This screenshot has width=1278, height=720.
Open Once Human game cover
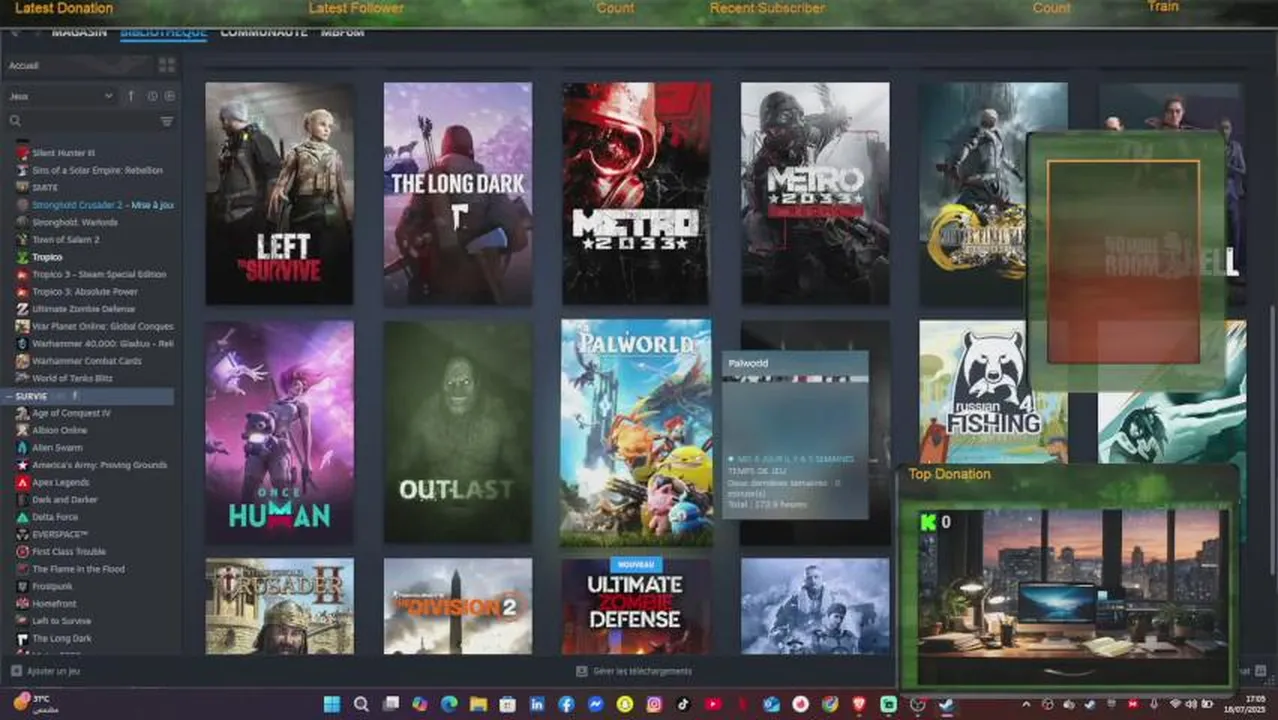click(x=279, y=432)
